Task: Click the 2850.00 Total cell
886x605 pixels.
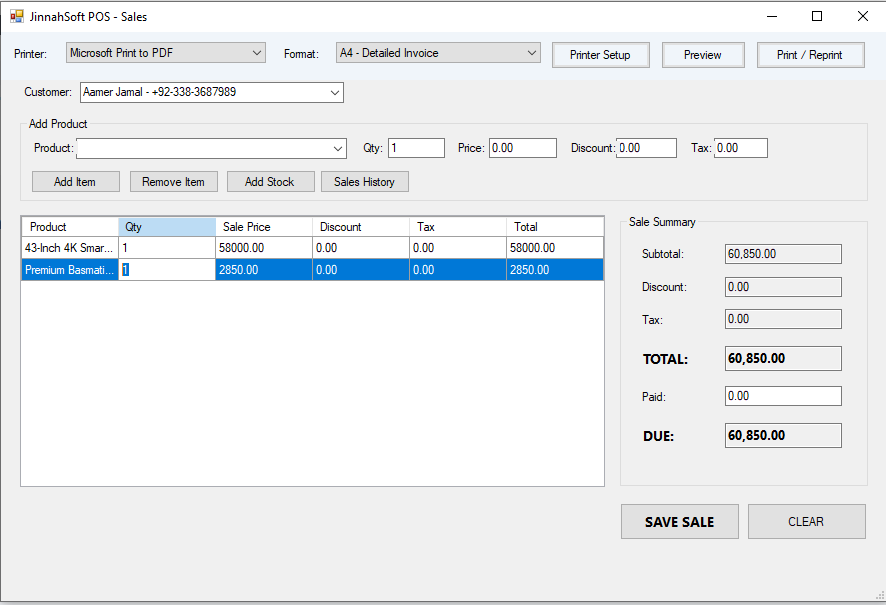Action: pyautogui.click(x=555, y=270)
